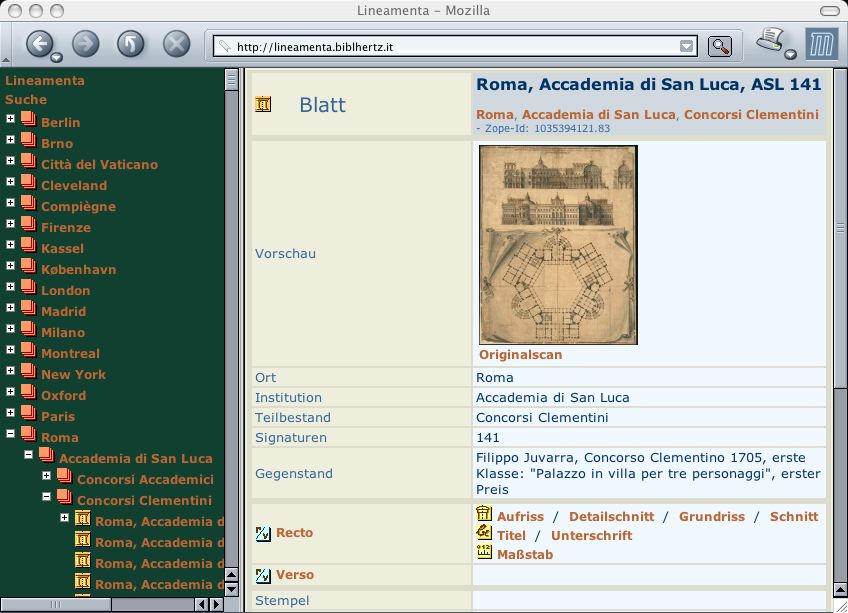Select New York in the location tree
848x613 pixels.
click(x=73, y=374)
